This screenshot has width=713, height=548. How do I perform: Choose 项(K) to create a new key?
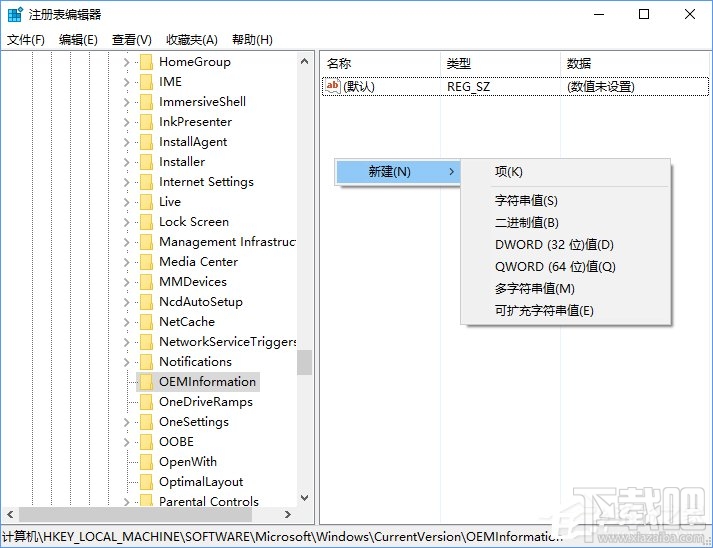pyautogui.click(x=566, y=172)
